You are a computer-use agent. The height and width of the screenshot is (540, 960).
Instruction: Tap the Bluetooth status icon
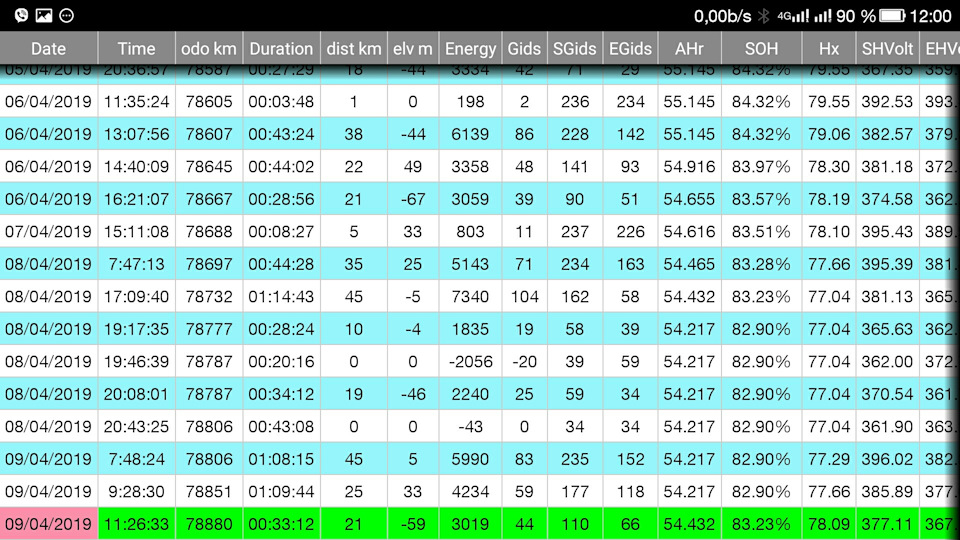(763, 16)
